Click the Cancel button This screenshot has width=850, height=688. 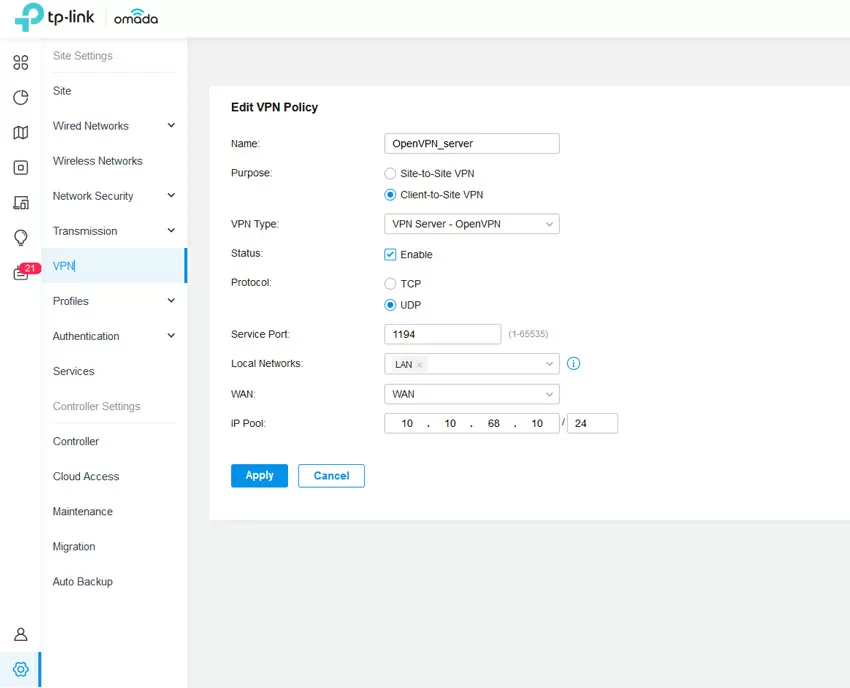(331, 476)
